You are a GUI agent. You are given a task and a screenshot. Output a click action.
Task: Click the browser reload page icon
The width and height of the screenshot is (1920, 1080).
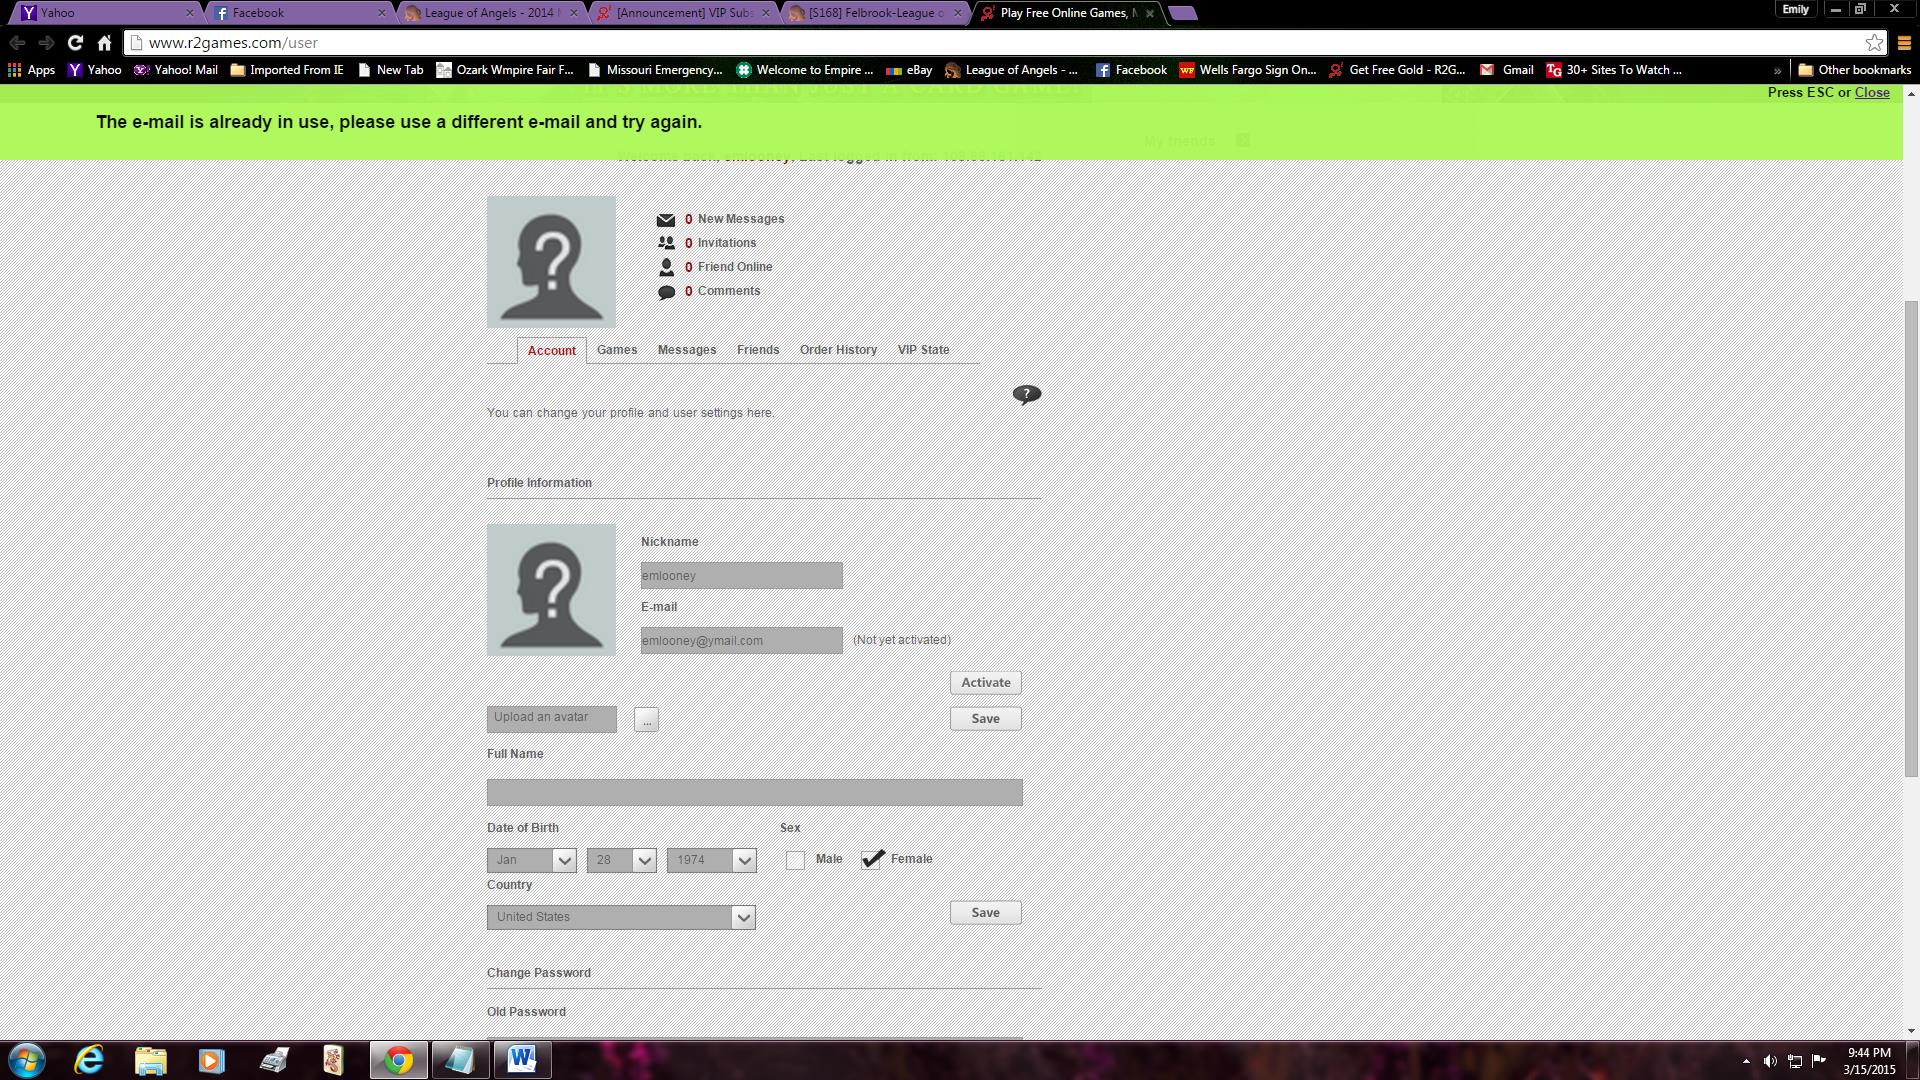coord(75,42)
